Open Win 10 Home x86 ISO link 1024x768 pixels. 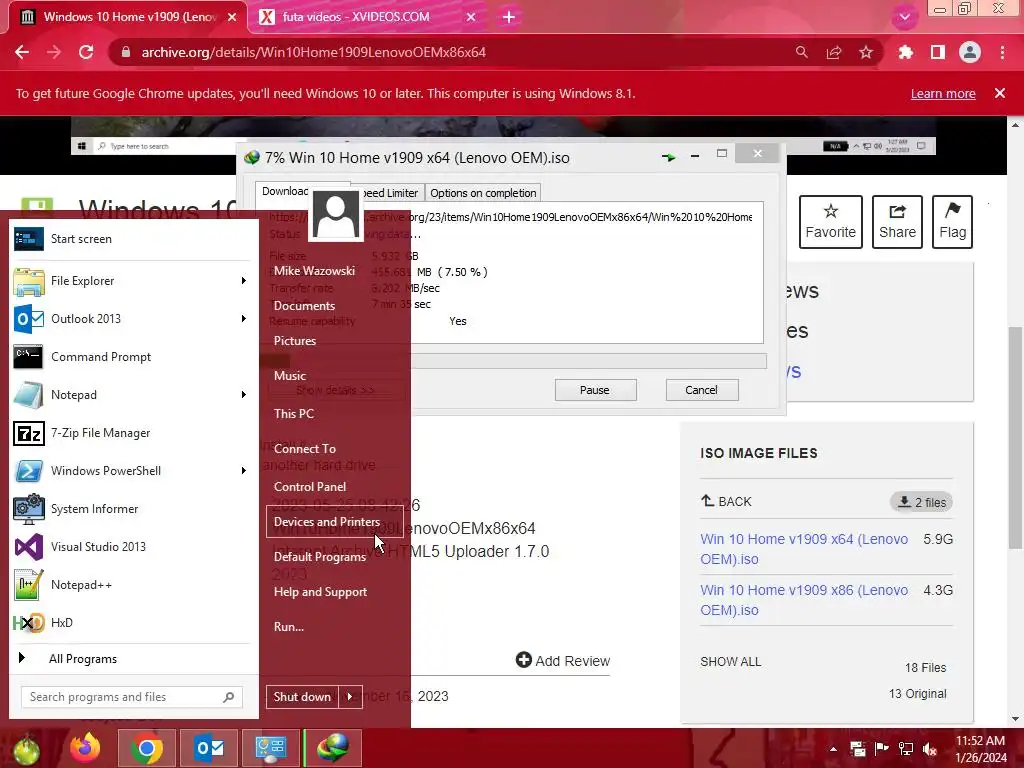tap(804, 600)
